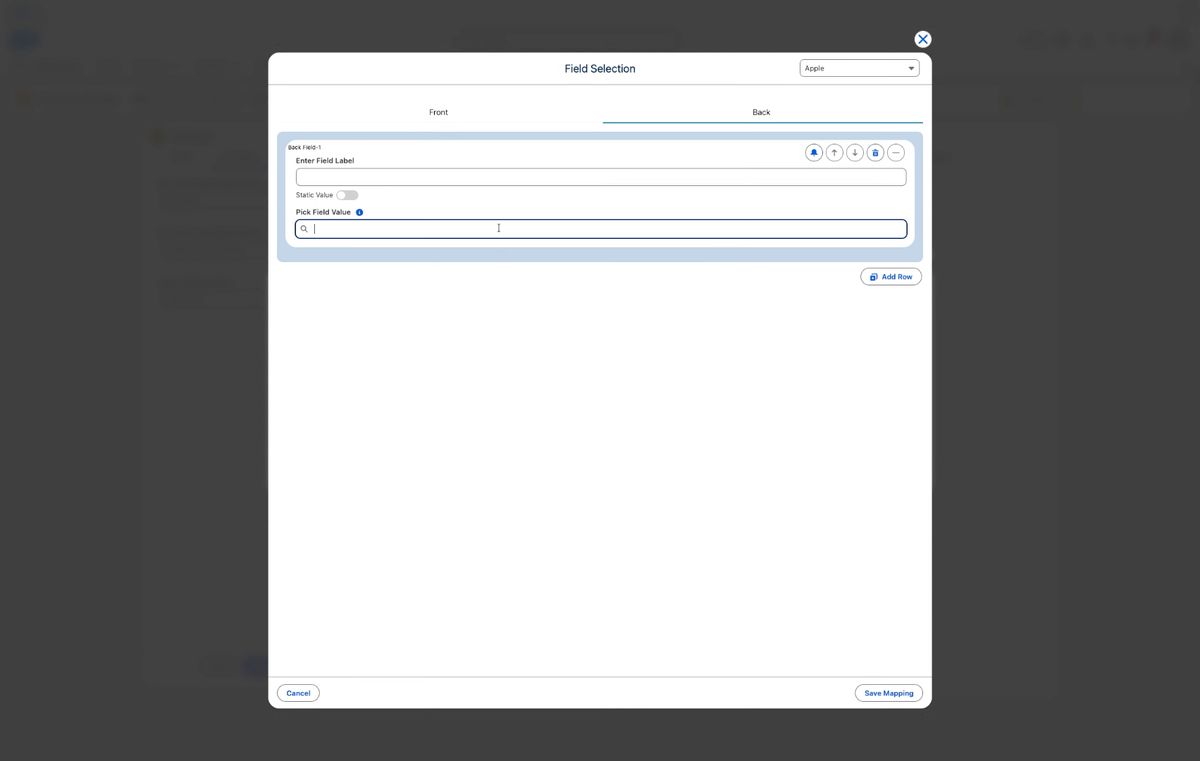Switch to the Front tab
1200x761 pixels.
pyautogui.click(x=439, y=112)
